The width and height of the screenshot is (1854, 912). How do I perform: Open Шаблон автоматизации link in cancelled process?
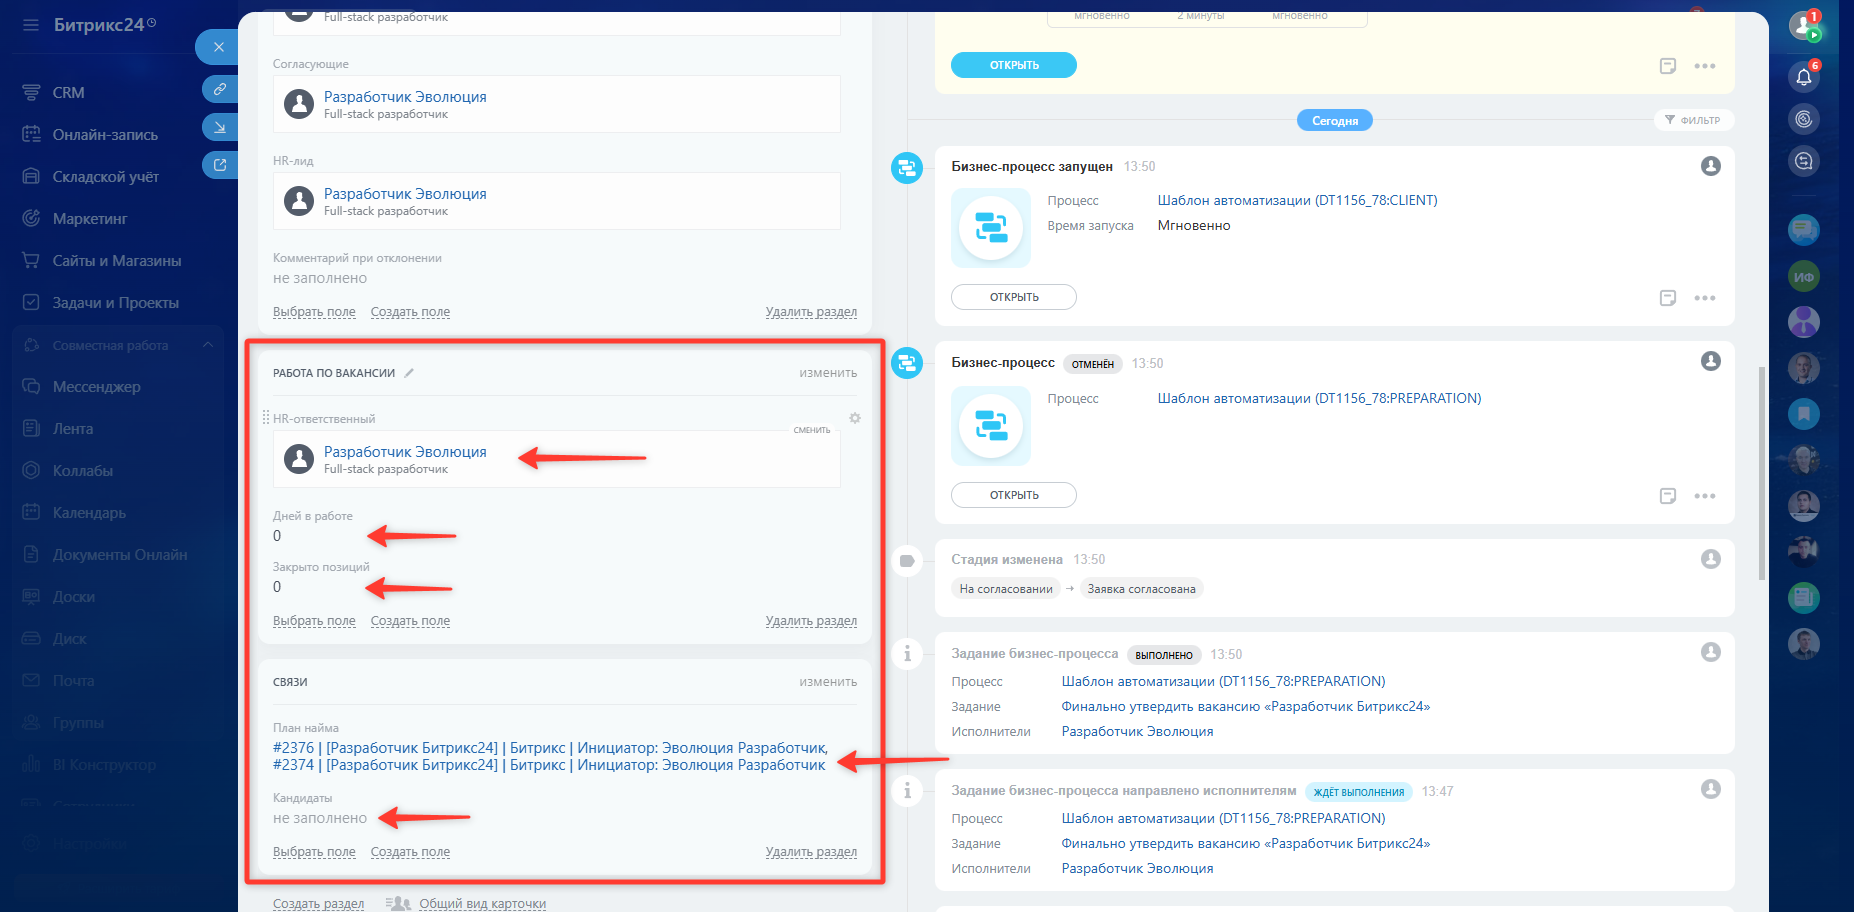(1319, 399)
